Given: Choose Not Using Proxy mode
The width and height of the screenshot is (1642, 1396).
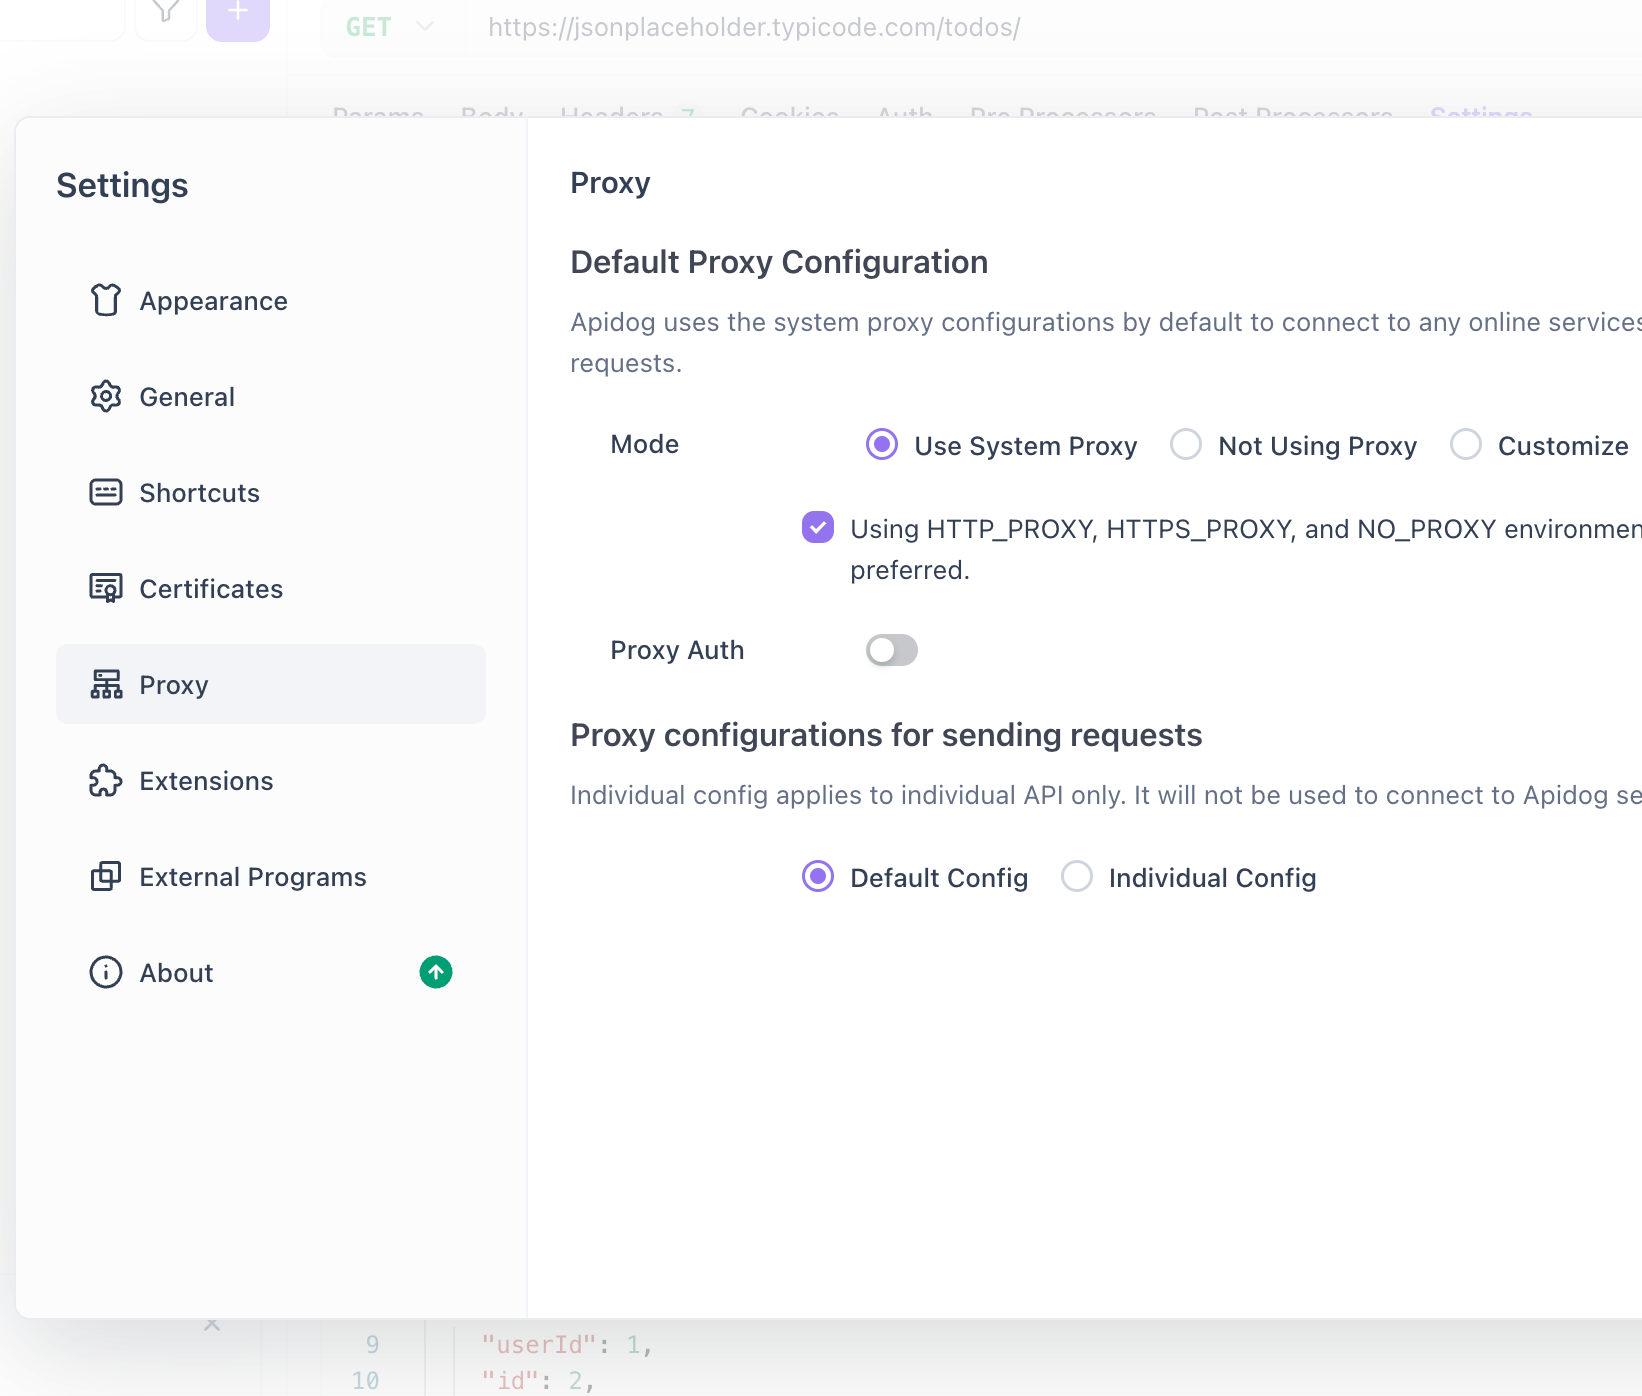Looking at the screenshot, I should tap(1186, 444).
